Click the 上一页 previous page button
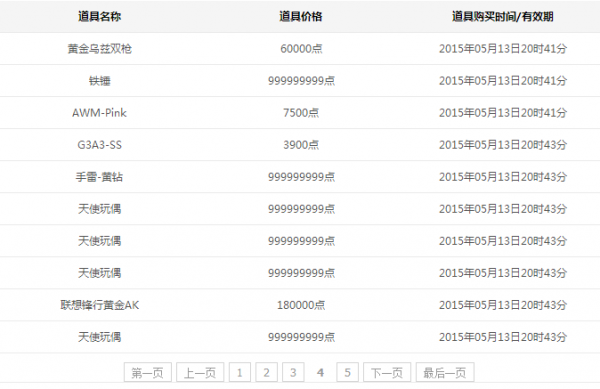The image size is (600, 389). point(200,372)
